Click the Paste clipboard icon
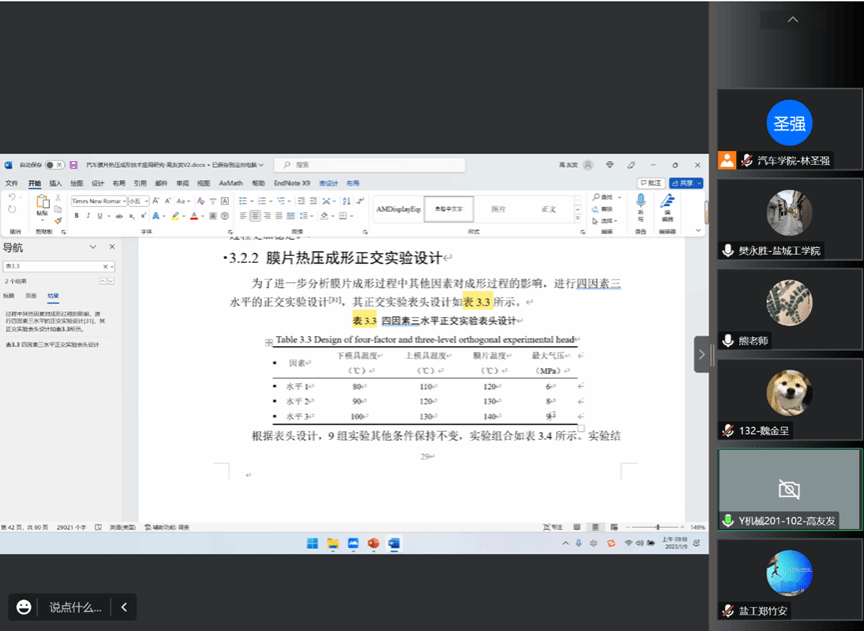This screenshot has width=864, height=631. [x=42, y=204]
